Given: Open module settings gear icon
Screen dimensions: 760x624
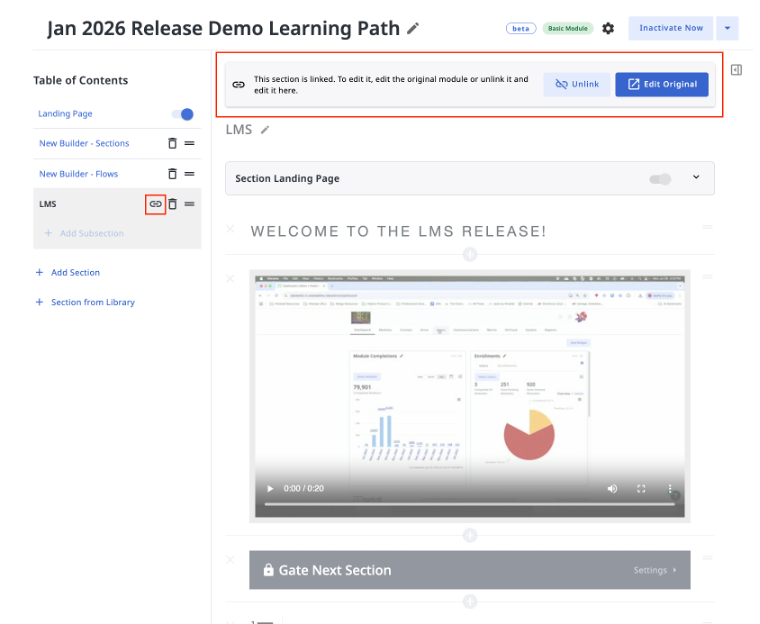Looking at the screenshot, I should point(608,28).
